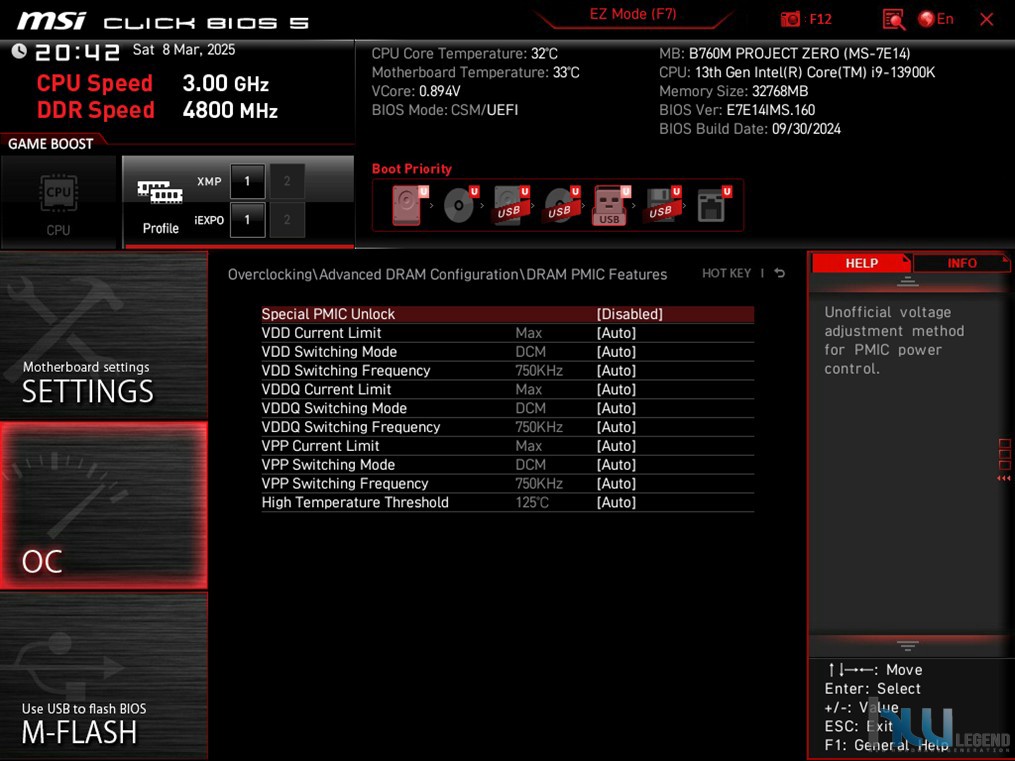Select the USB floppy boot device icon
Screen dimensions: 1015x761
click(x=662, y=205)
